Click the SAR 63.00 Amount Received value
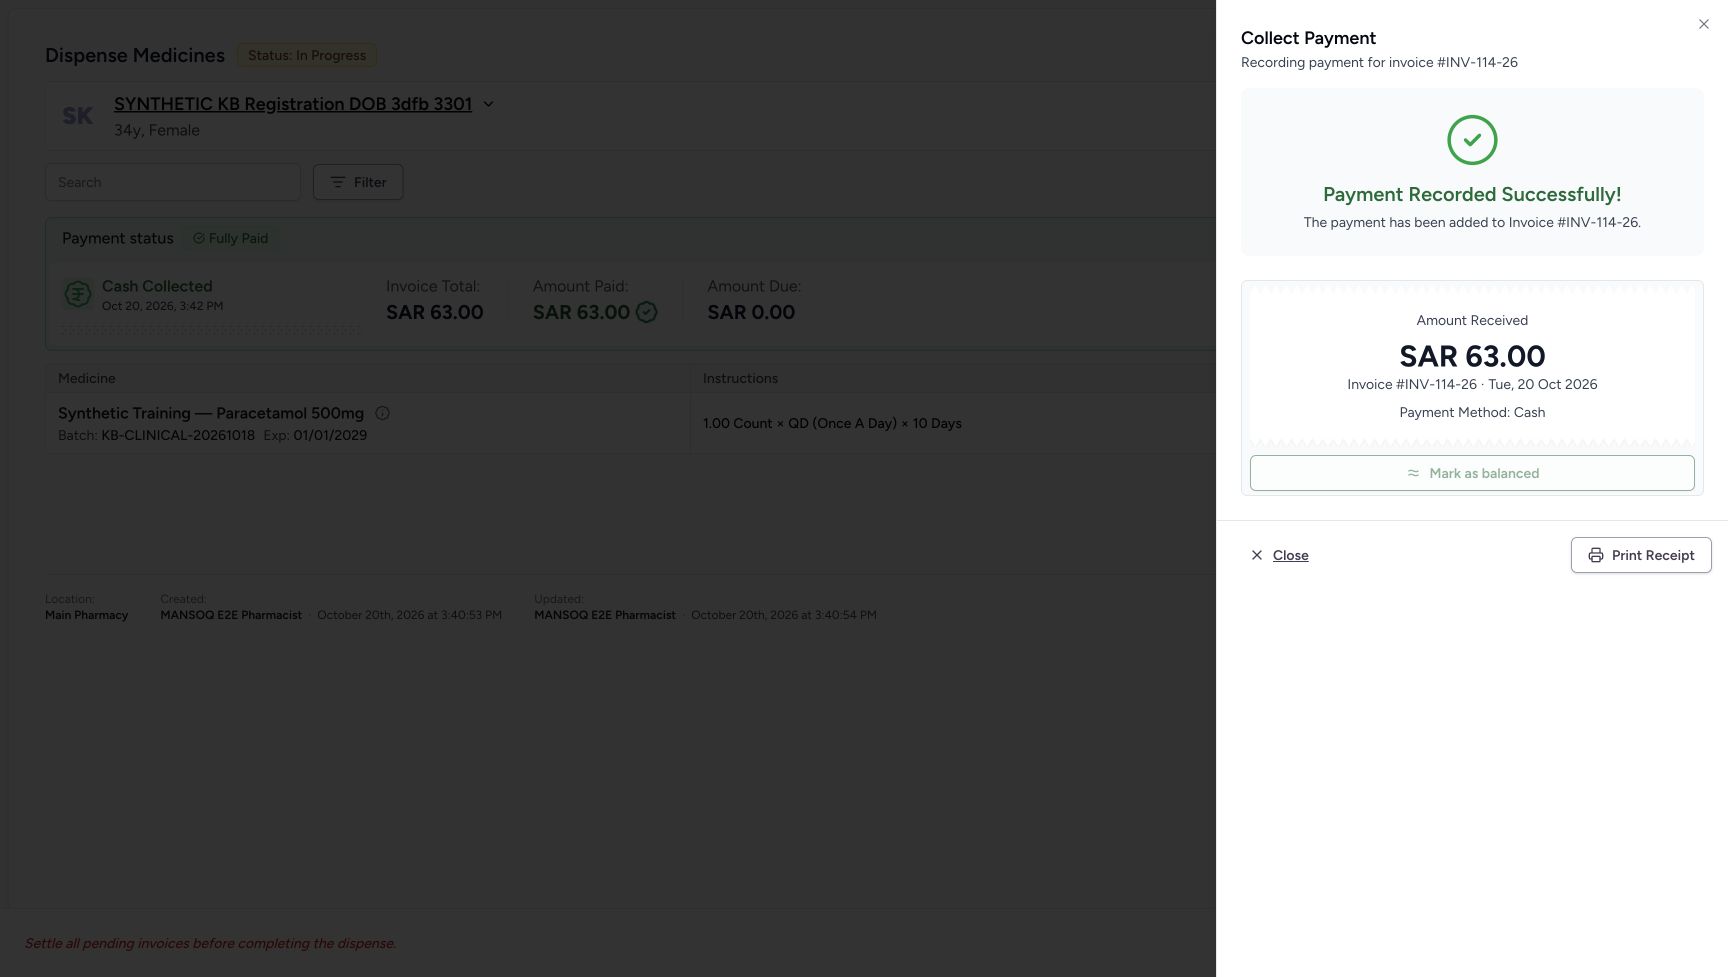 click(1472, 356)
